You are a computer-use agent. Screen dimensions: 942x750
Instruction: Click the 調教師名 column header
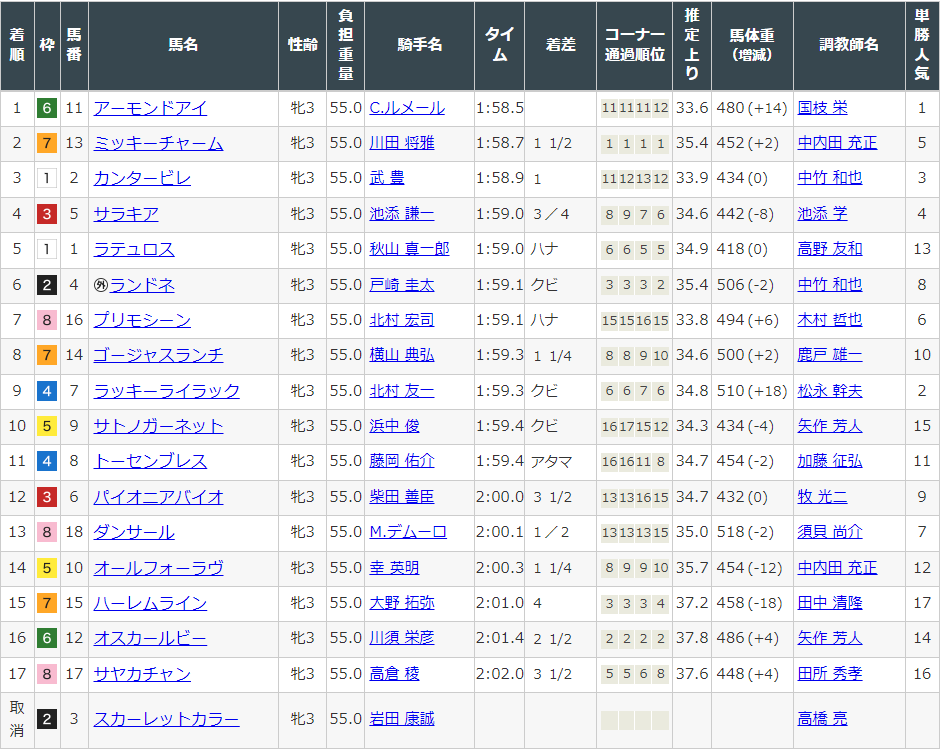click(x=849, y=45)
